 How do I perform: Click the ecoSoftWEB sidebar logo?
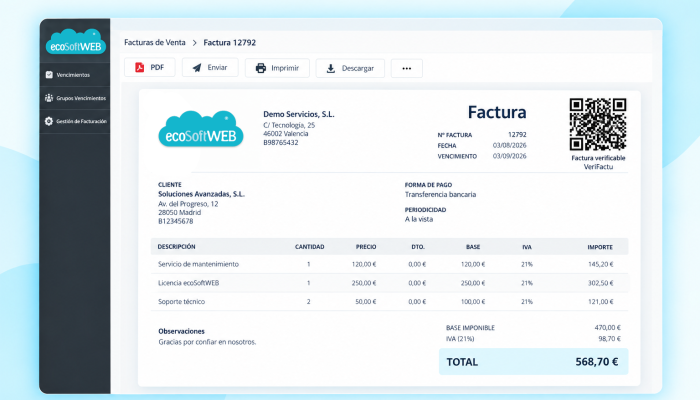[x=75, y=42]
